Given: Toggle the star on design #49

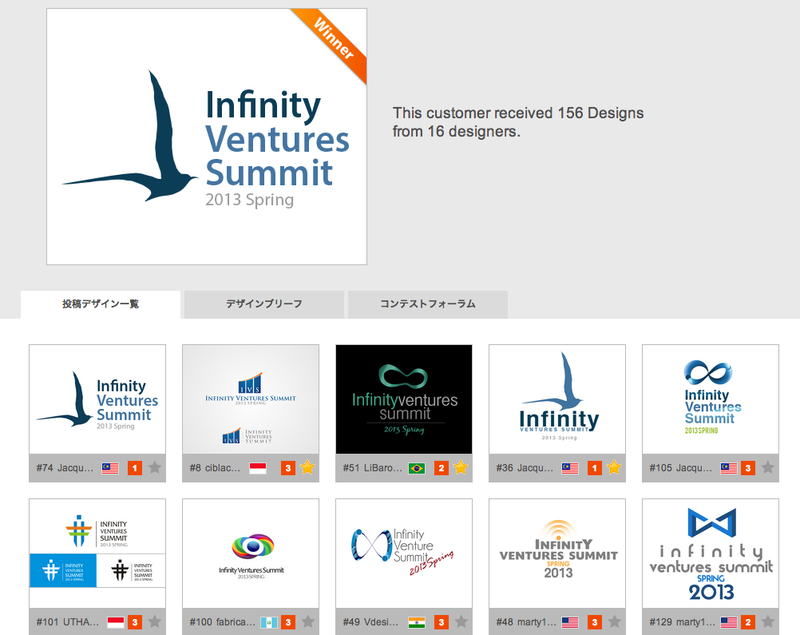Looking at the screenshot, I should tap(461, 622).
